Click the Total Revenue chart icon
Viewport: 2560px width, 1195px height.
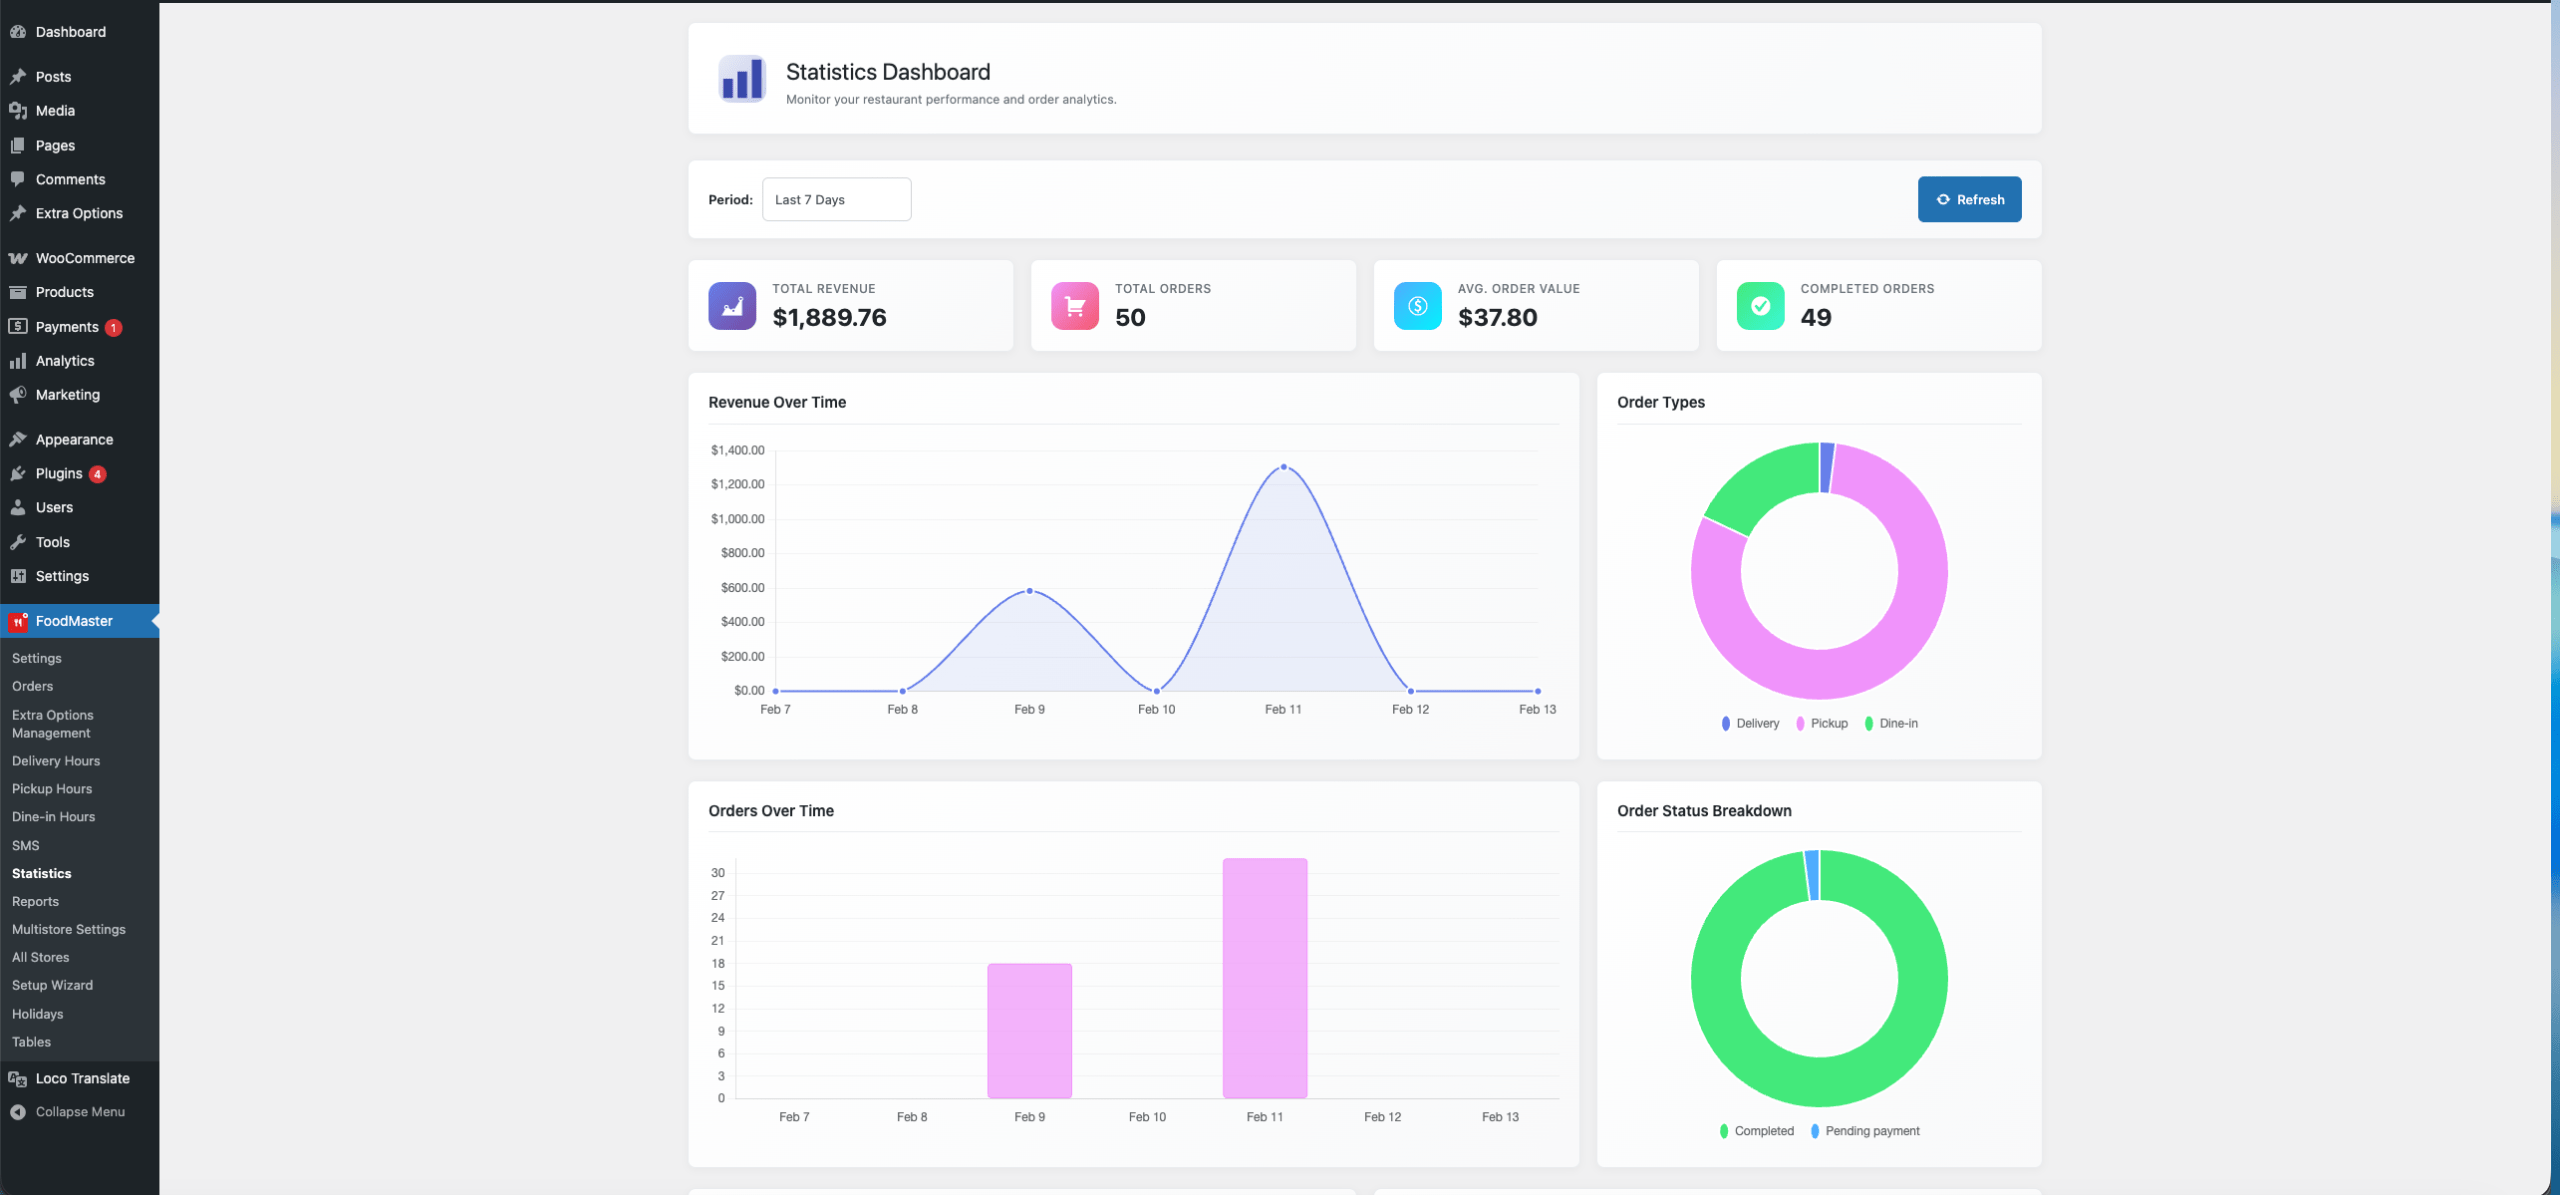click(732, 305)
